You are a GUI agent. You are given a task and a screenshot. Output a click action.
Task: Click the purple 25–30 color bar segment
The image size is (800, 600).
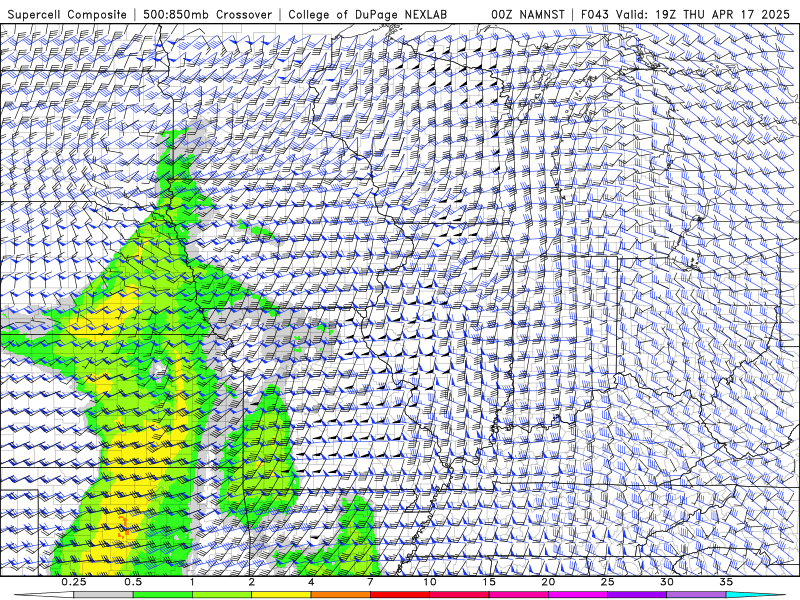click(x=637, y=595)
